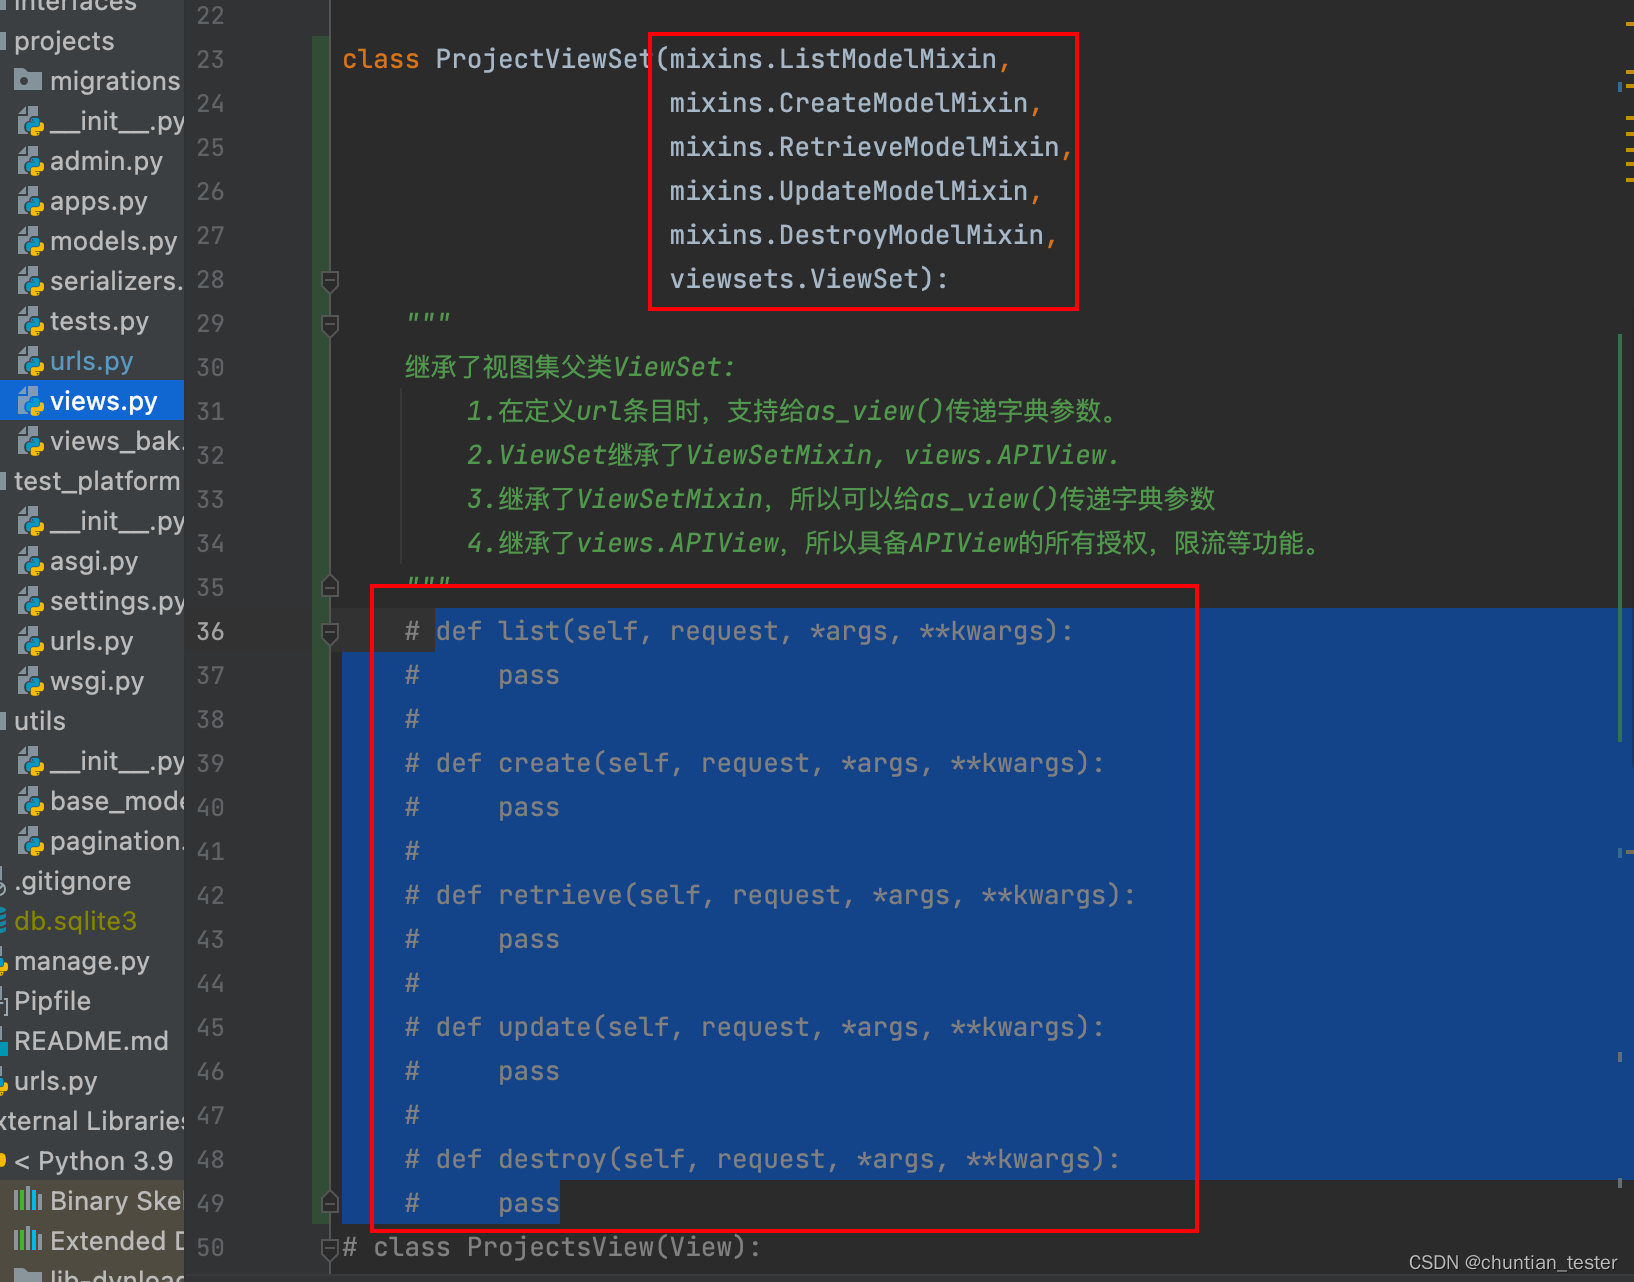The image size is (1634, 1282).
Task: Click the Python icon next to views.py
Action: [31, 400]
